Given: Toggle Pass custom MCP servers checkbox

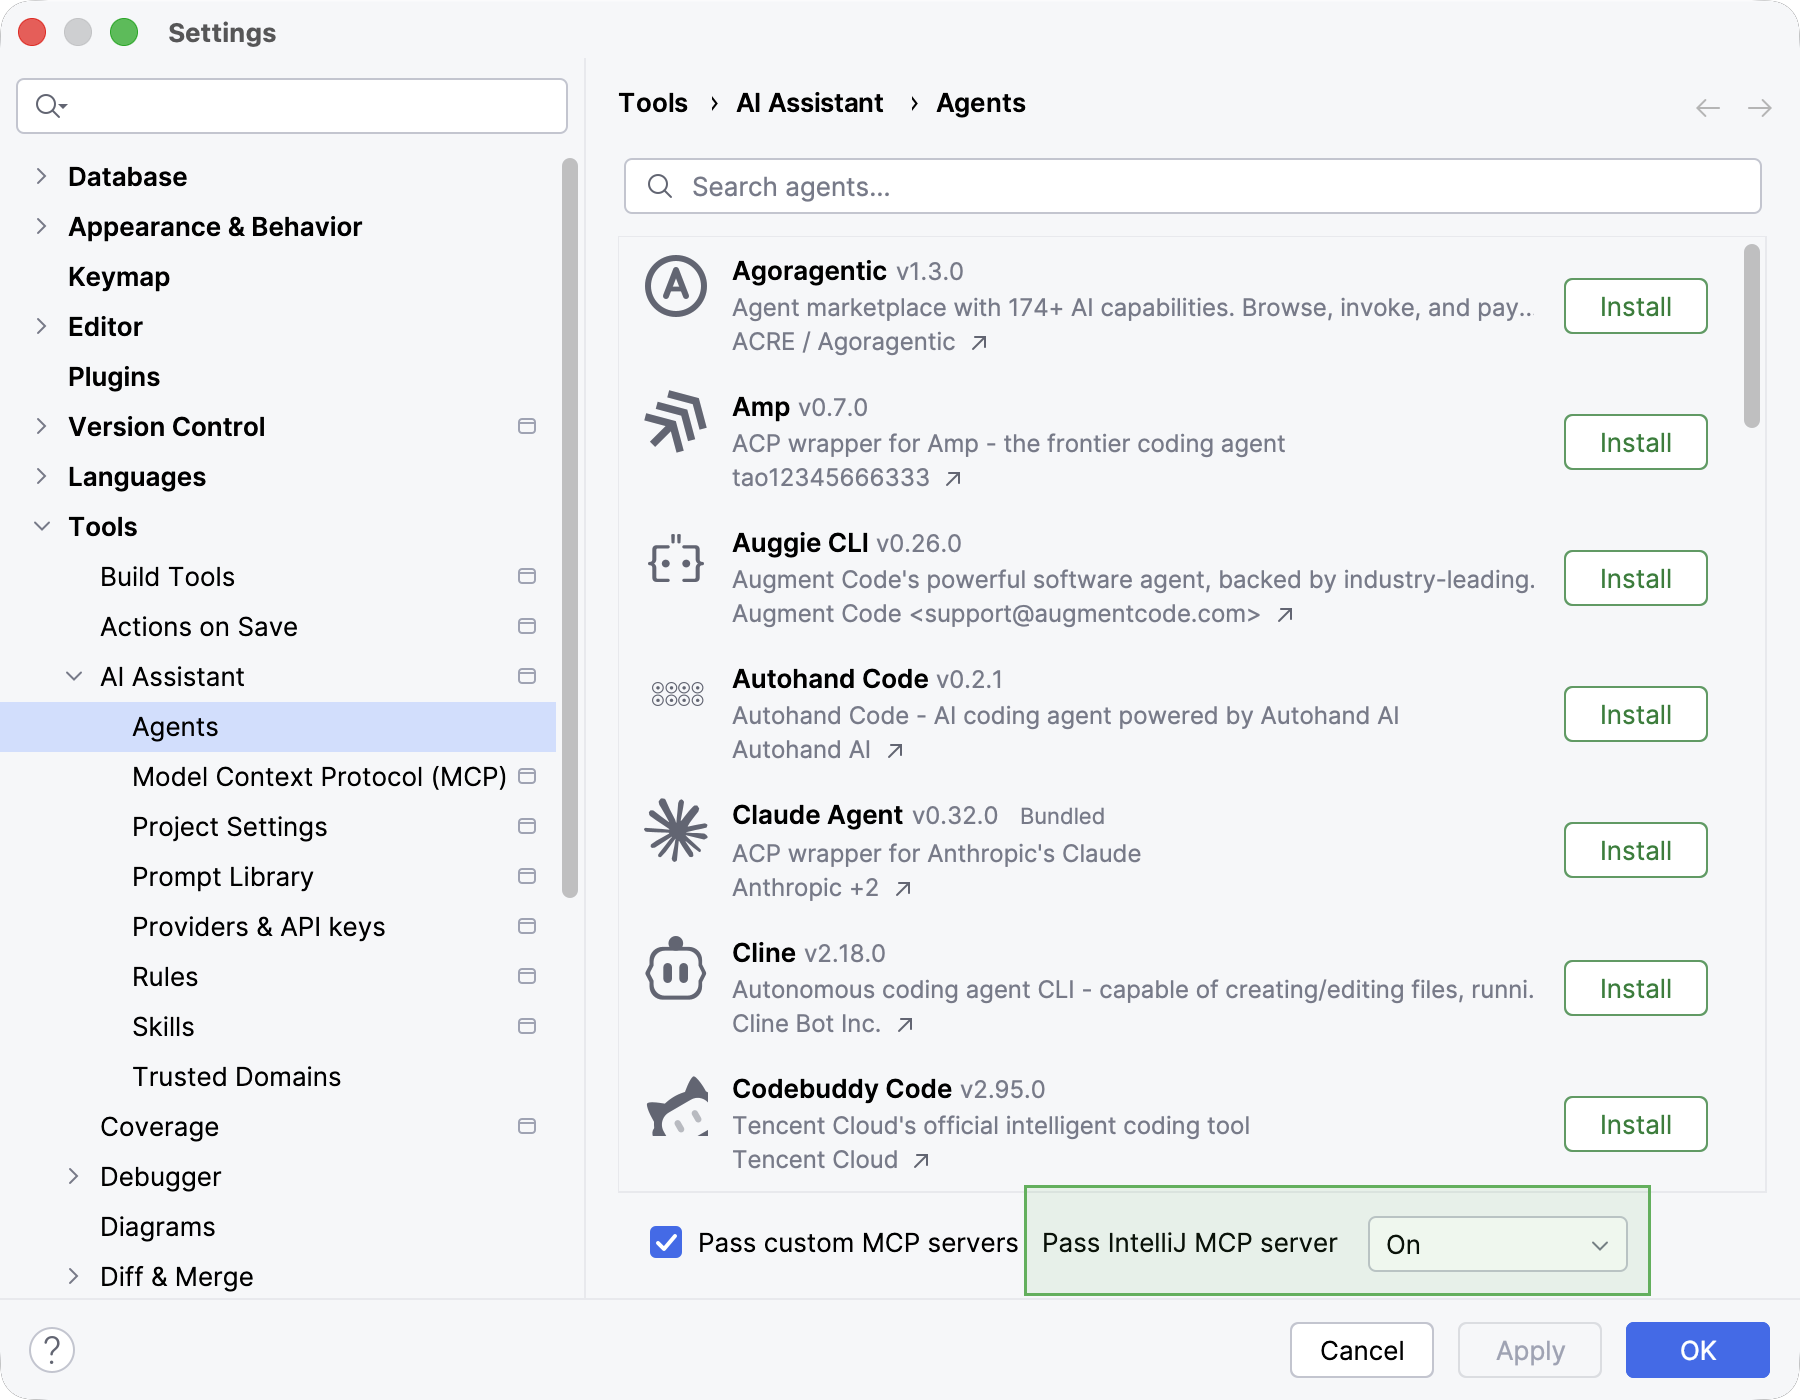Looking at the screenshot, I should (666, 1242).
